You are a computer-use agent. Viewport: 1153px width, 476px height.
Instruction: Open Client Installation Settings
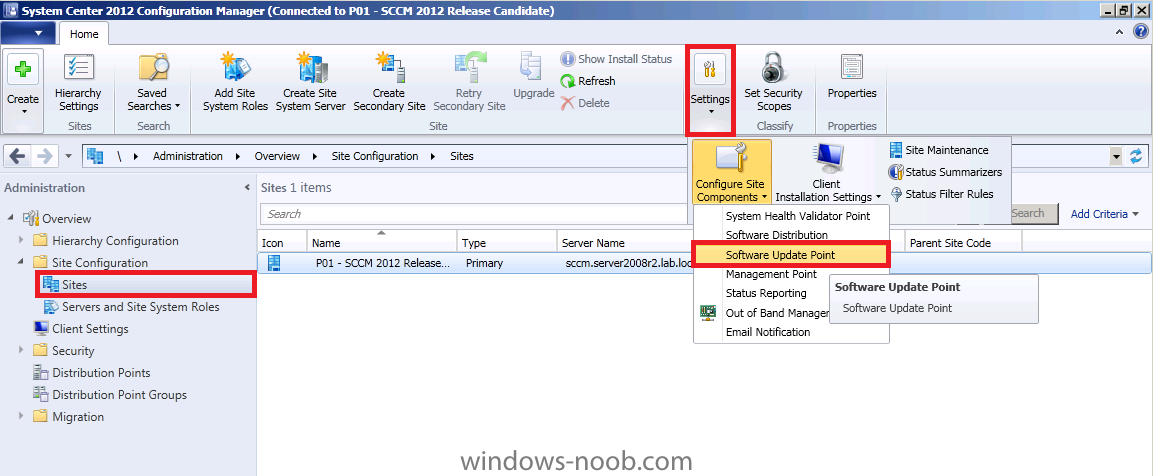pos(828,172)
